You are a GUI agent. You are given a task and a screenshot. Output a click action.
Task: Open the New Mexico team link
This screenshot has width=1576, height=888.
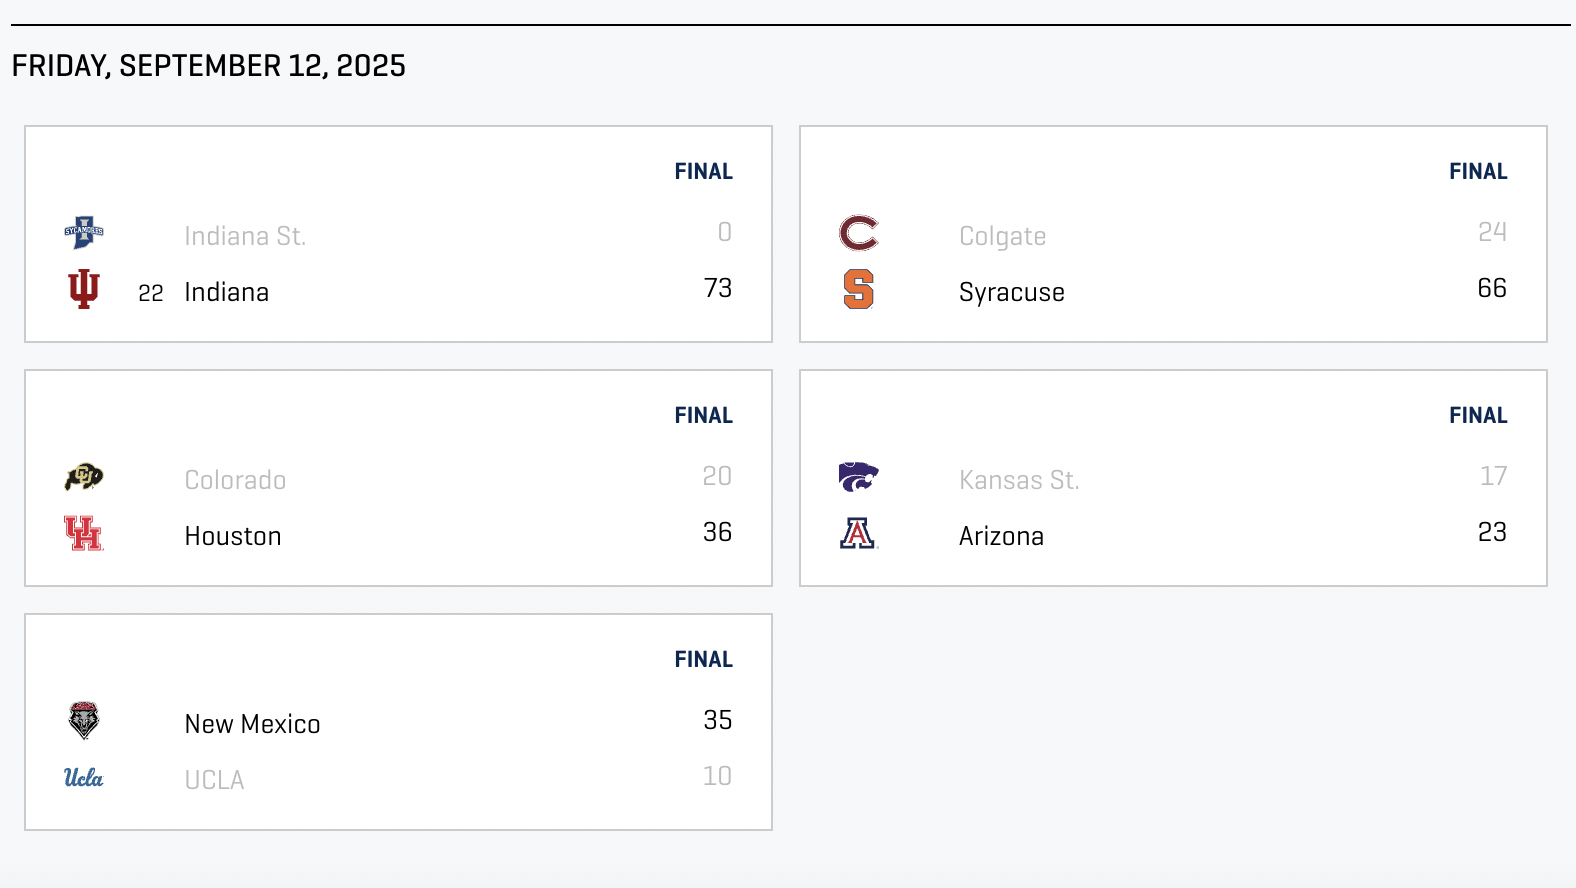(253, 724)
